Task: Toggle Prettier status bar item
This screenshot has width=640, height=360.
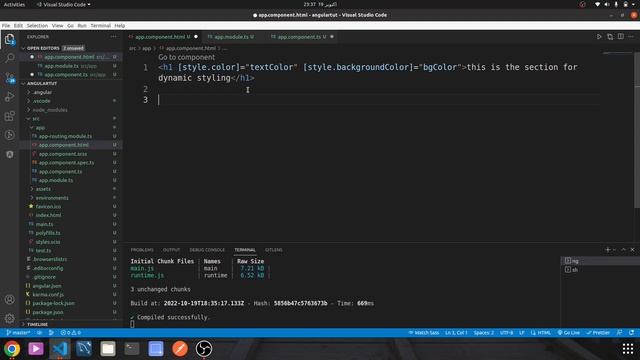Action: [x=598, y=333]
